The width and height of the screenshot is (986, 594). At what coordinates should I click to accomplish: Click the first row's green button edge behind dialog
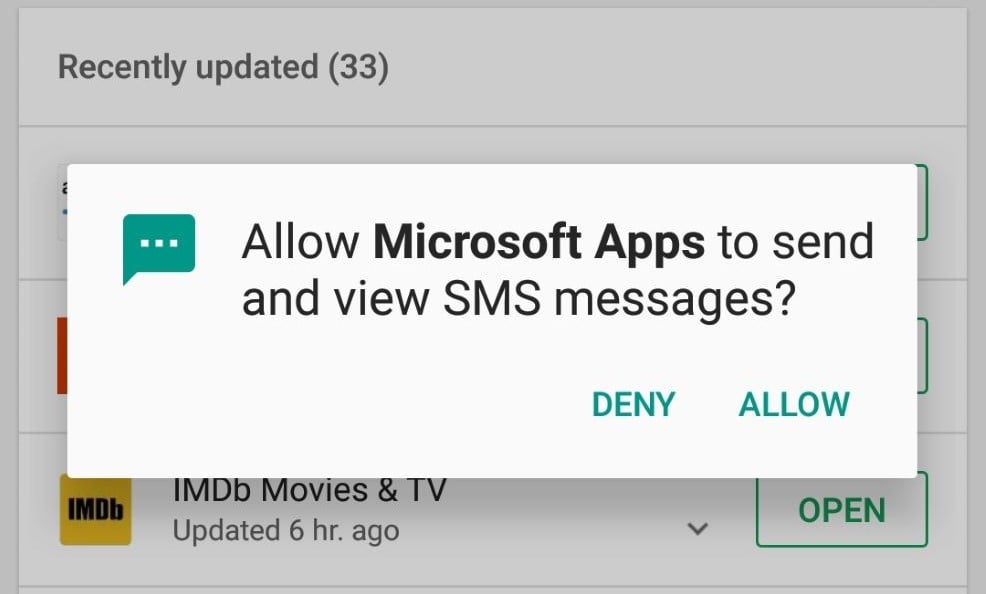(x=922, y=202)
